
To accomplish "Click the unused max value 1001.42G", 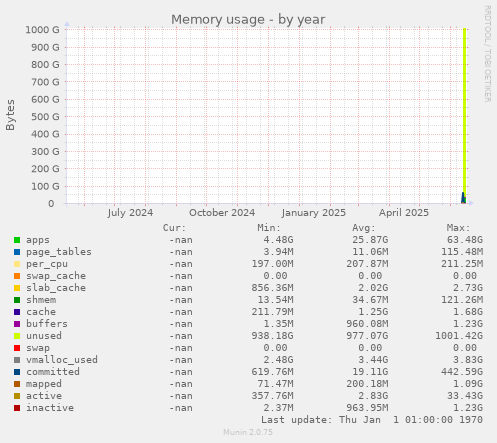I will pyautogui.click(x=459, y=336).
